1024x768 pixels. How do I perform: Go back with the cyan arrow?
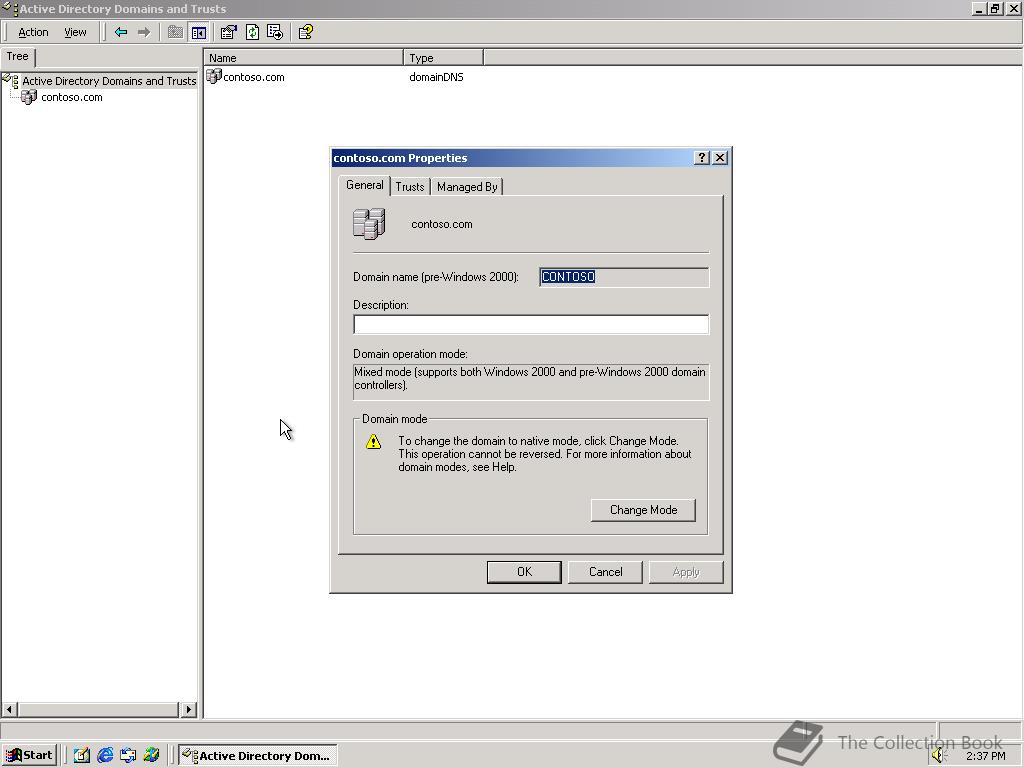[x=121, y=32]
